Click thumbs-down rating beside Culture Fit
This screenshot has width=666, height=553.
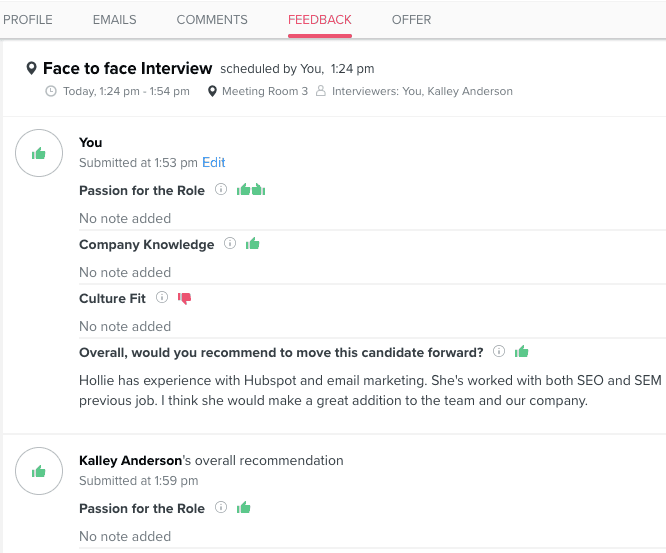[x=184, y=298]
